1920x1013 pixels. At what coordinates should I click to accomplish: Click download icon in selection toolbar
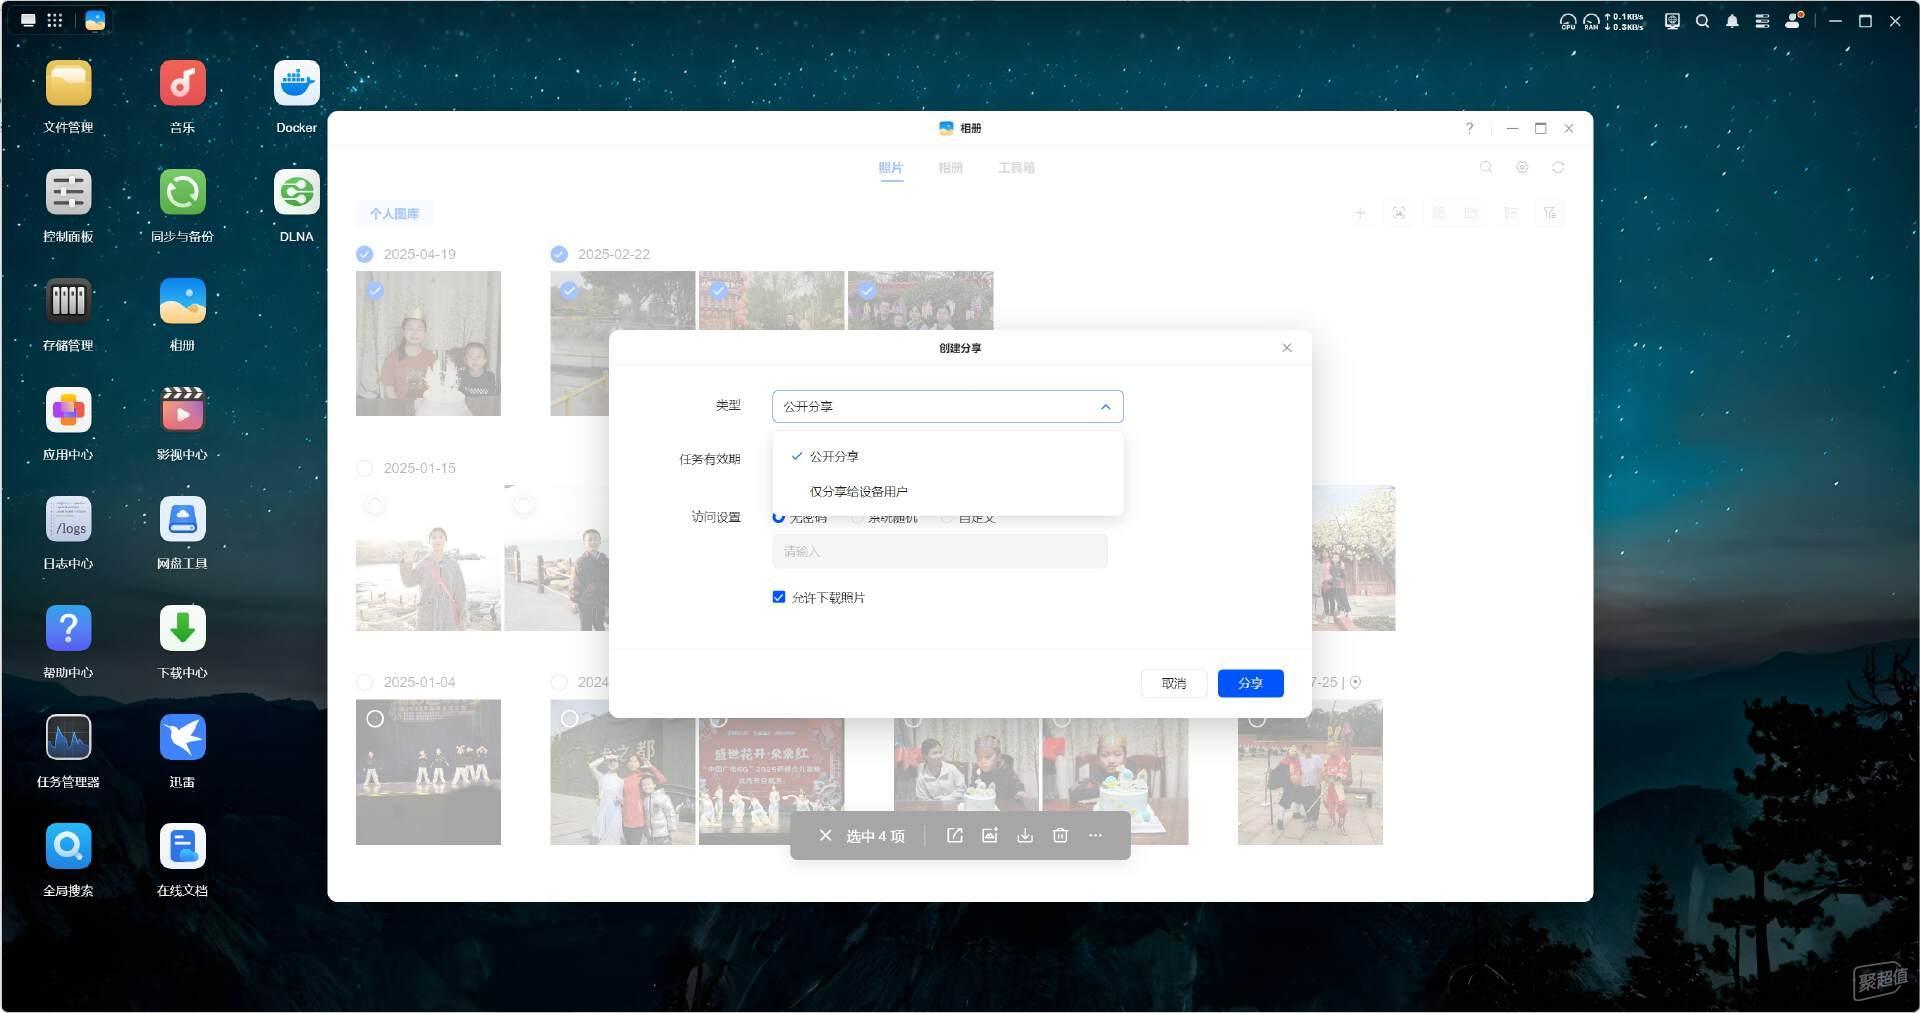(x=1025, y=835)
